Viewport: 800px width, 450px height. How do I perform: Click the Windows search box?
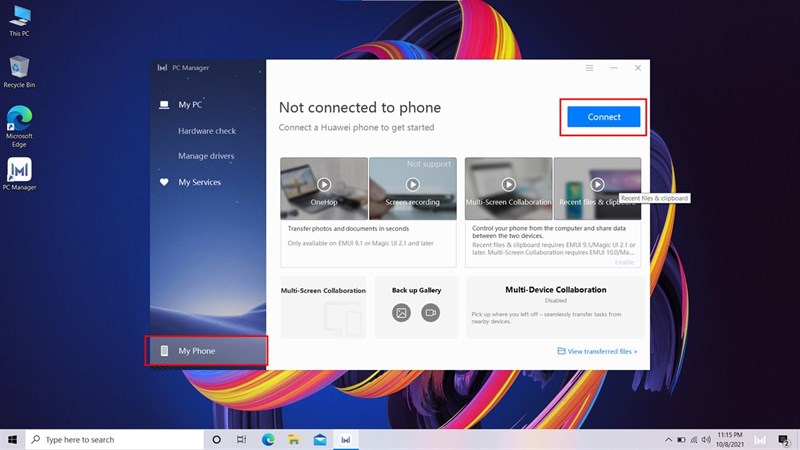(116, 439)
